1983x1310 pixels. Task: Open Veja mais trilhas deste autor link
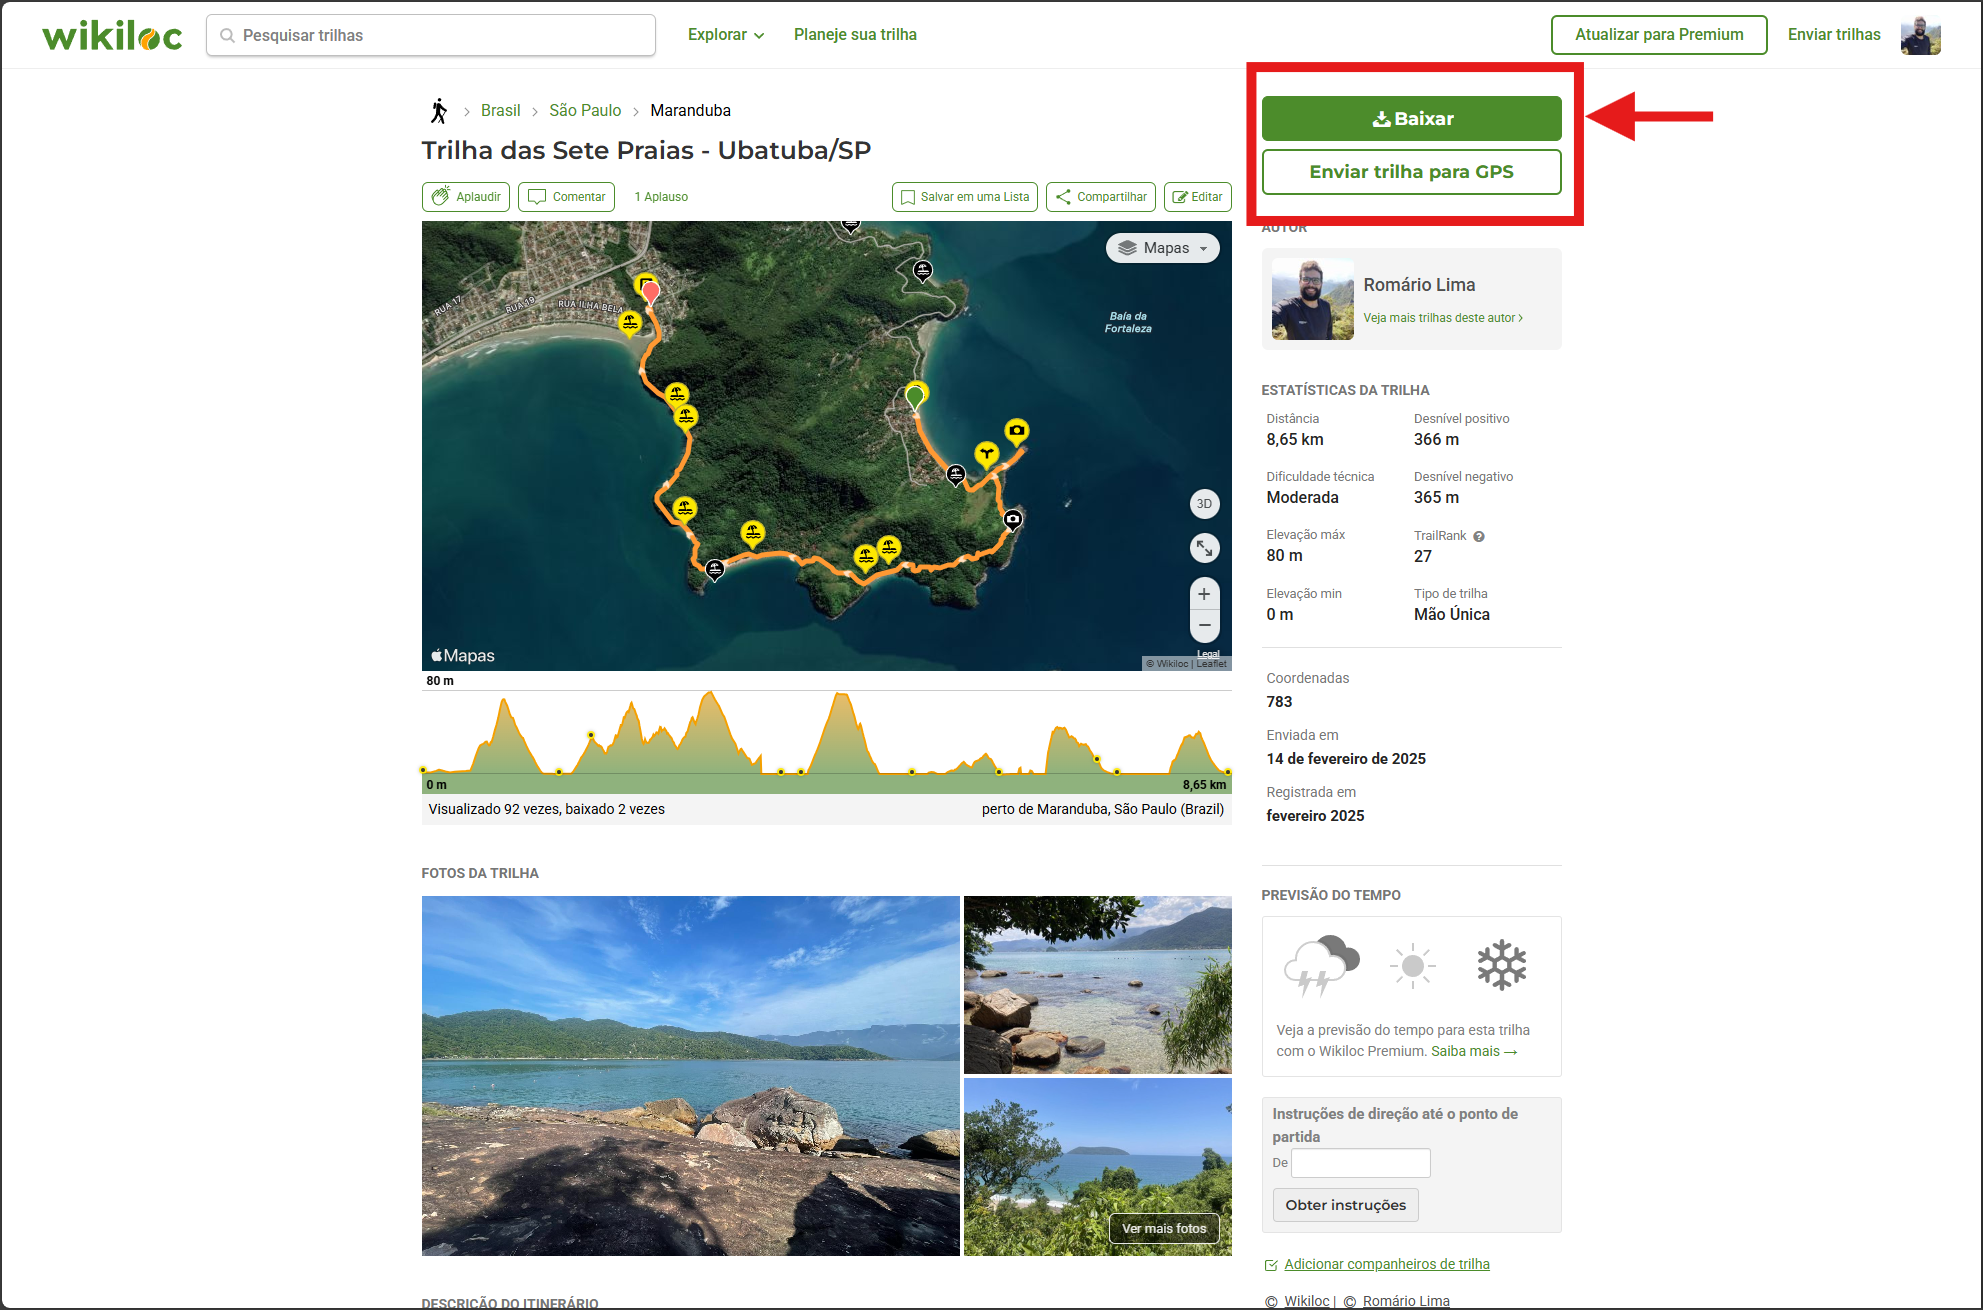(1442, 318)
